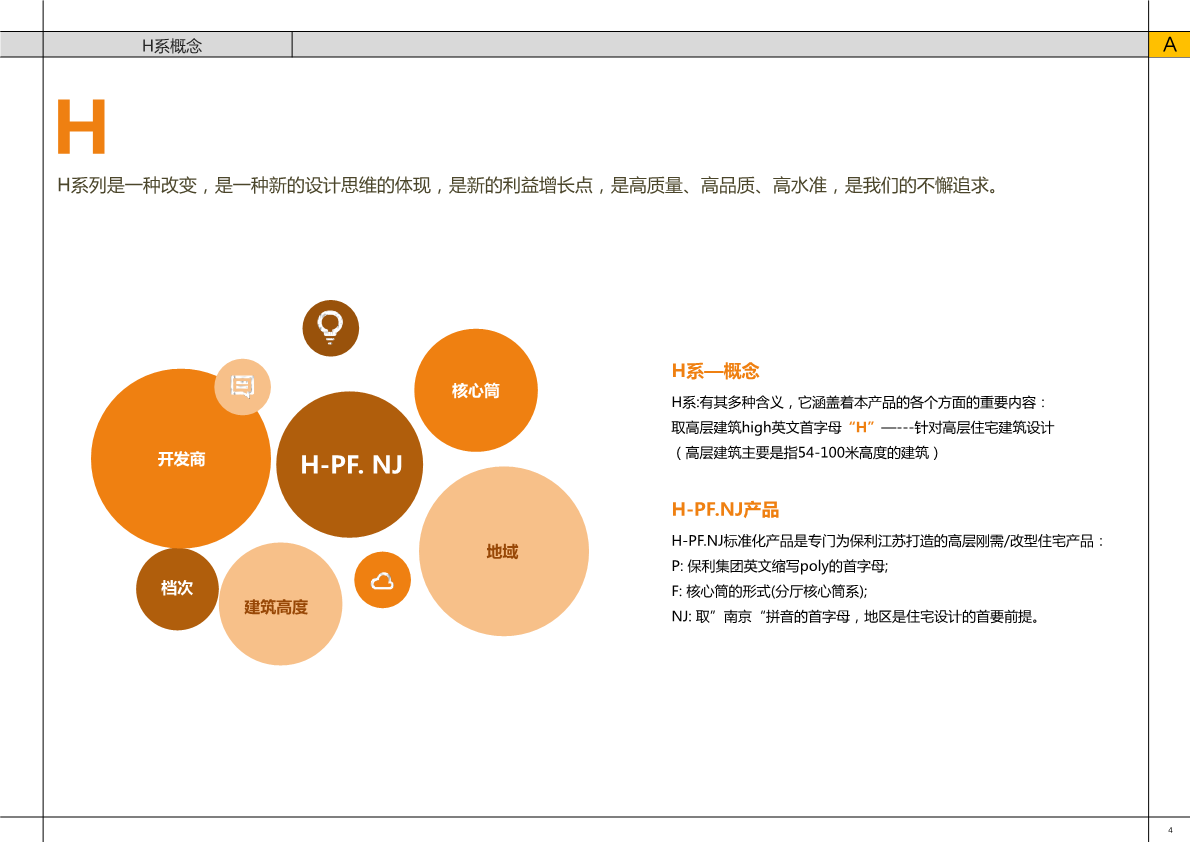
Task: Click the line F: 核心筒的形式
Action: (770, 591)
